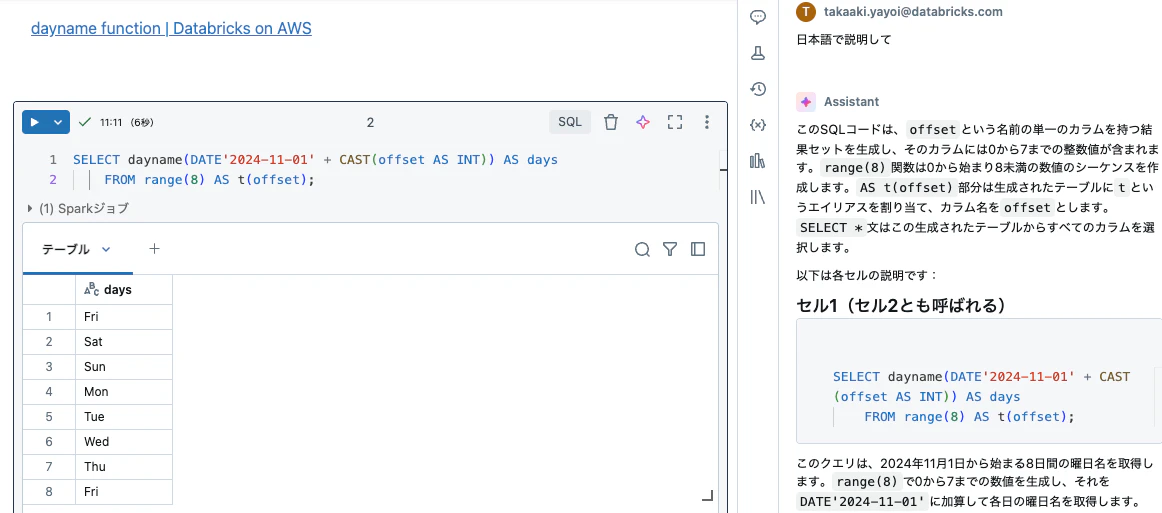Add a new visualization with plus icon
Viewport: 1162px width, 513px height.
(154, 248)
